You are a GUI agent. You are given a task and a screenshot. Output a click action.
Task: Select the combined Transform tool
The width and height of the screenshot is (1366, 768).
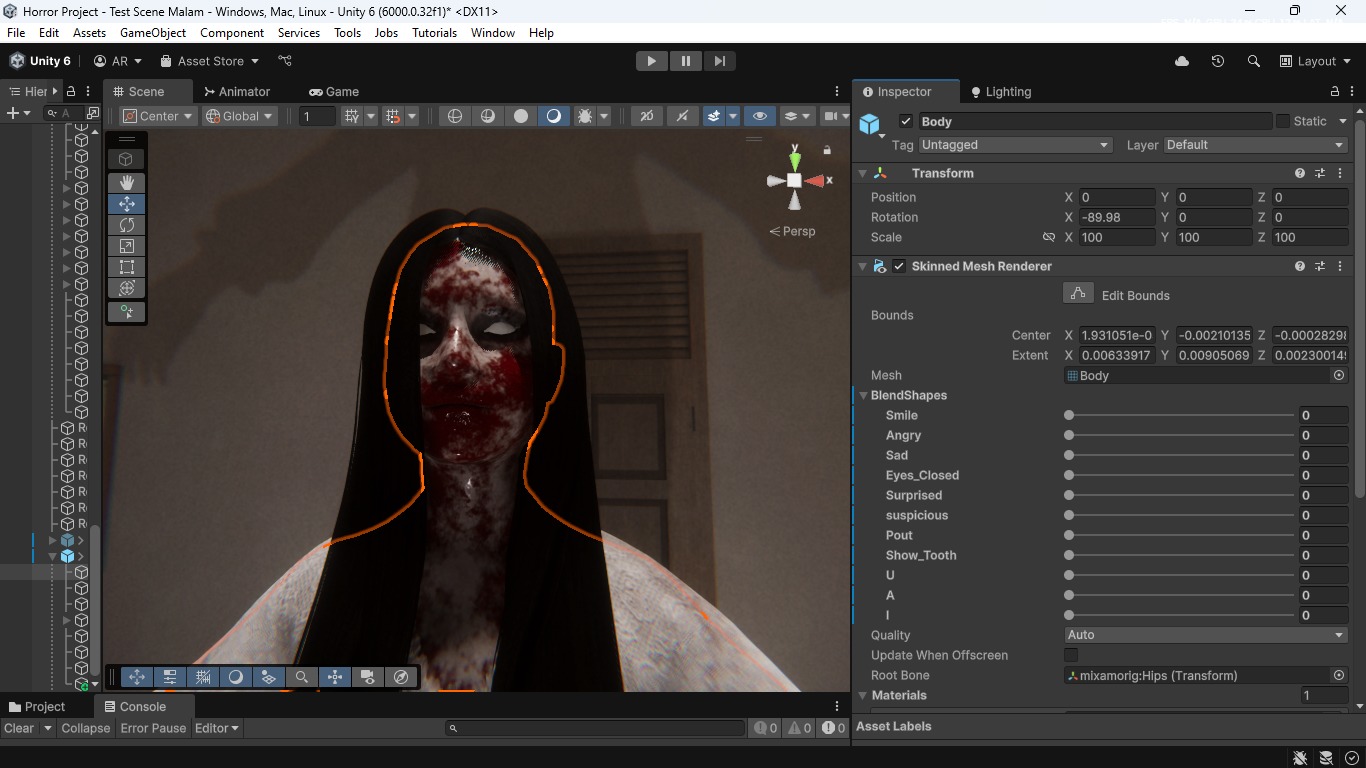[126, 288]
